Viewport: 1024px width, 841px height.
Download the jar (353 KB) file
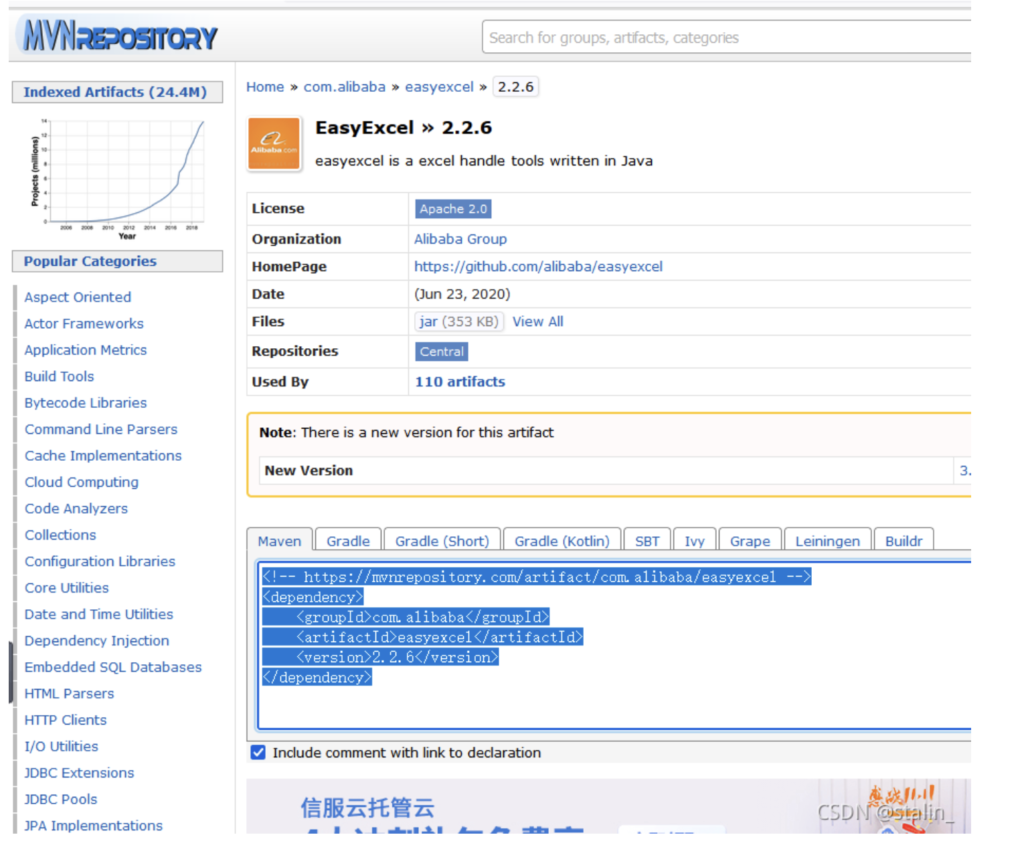point(459,321)
